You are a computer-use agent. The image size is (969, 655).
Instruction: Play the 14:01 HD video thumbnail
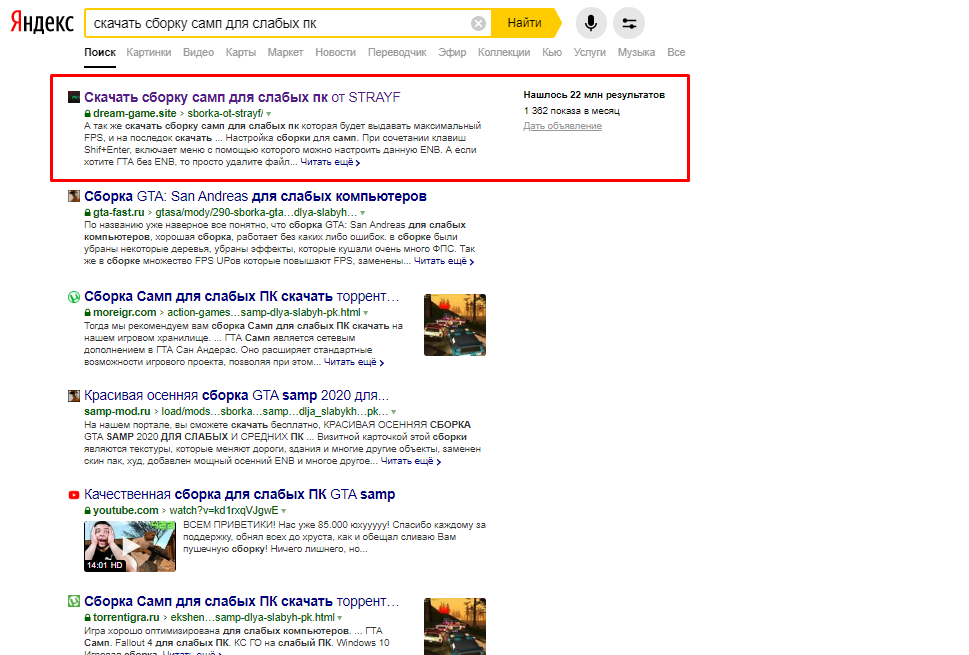point(130,546)
